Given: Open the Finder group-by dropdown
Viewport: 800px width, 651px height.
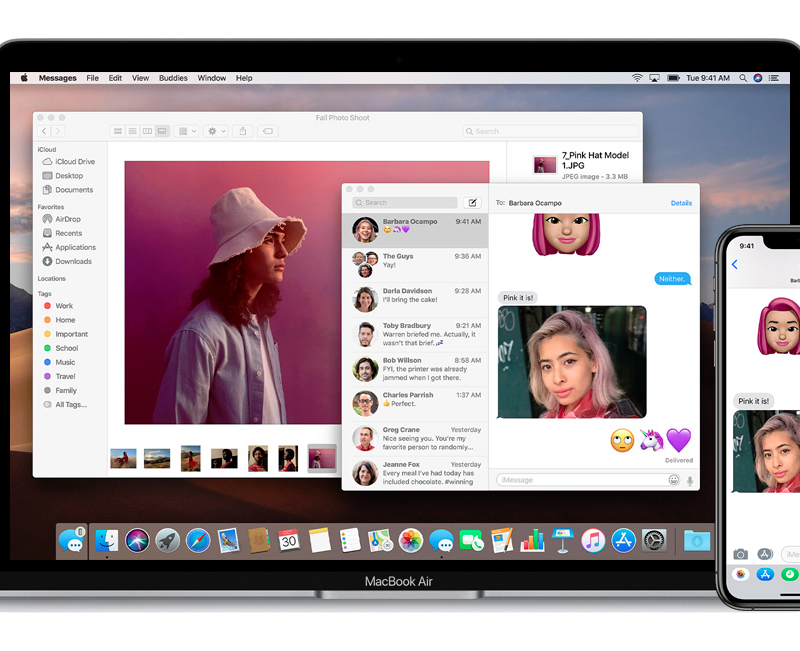Looking at the screenshot, I should tap(187, 131).
